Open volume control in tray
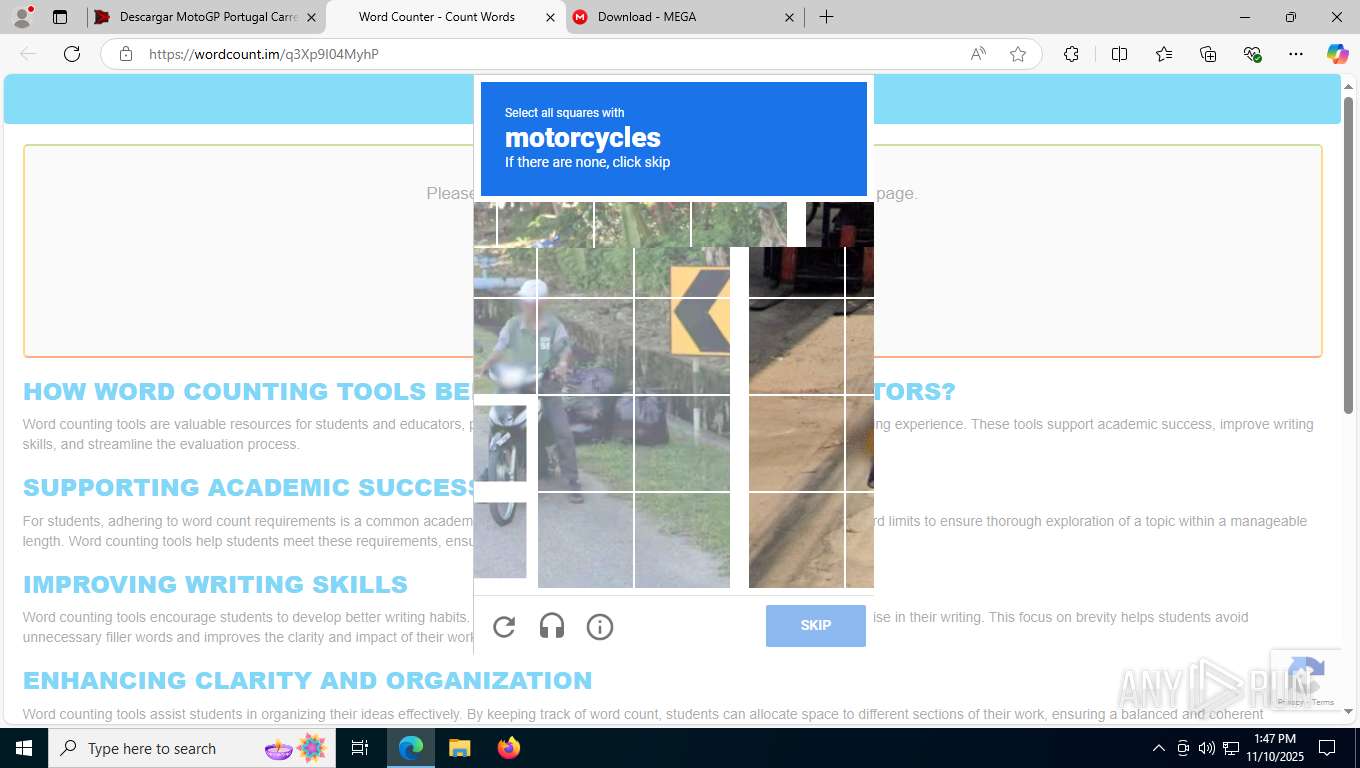Screen dimensions: 1360x768 (1206, 748)
